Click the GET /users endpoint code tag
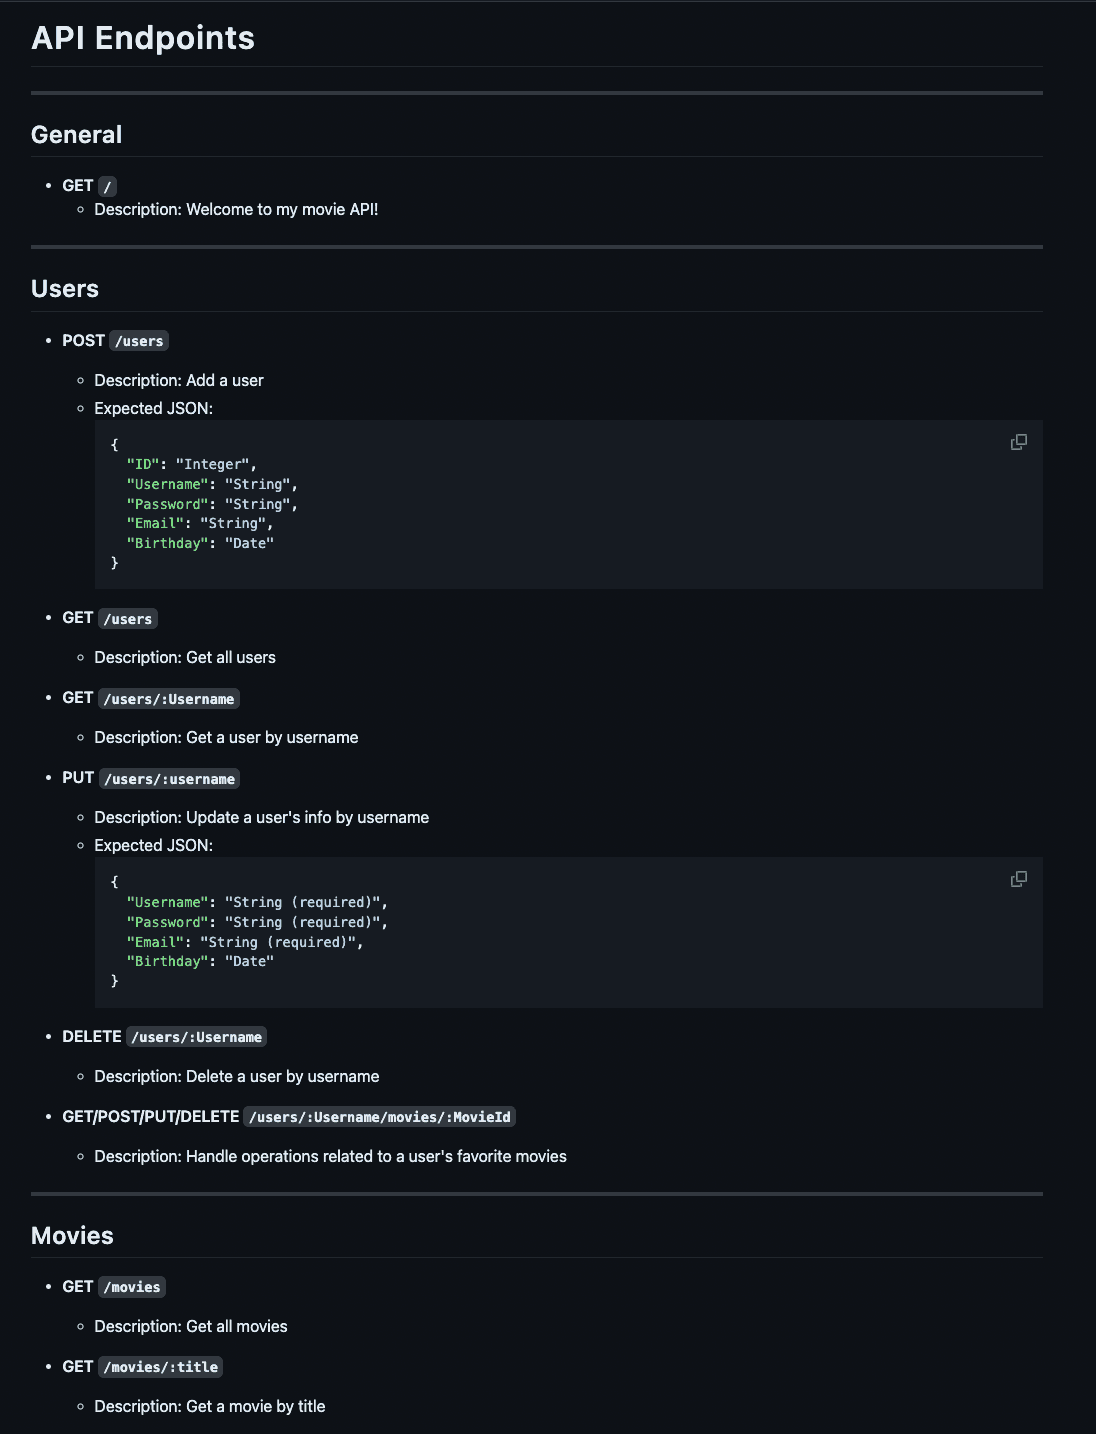This screenshot has width=1096, height=1434. click(x=128, y=619)
